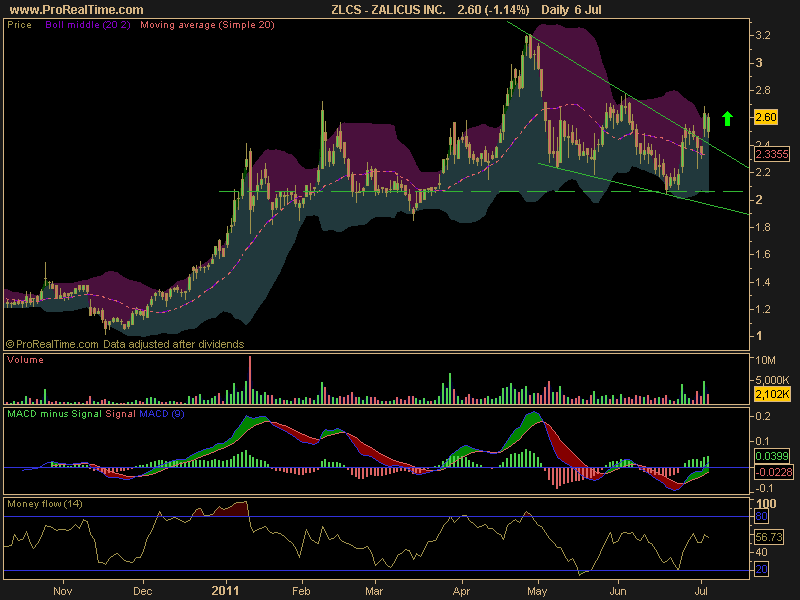Click the 20 oversold level tag
The width and height of the screenshot is (800, 600).
[761, 569]
